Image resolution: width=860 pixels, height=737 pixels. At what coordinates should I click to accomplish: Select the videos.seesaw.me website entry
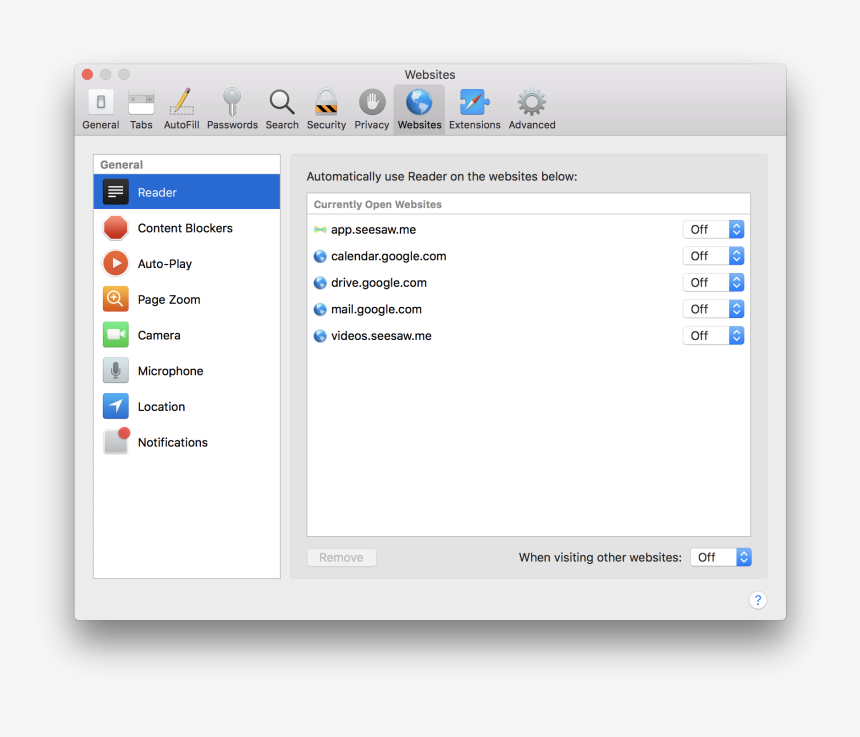coord(381,335)
